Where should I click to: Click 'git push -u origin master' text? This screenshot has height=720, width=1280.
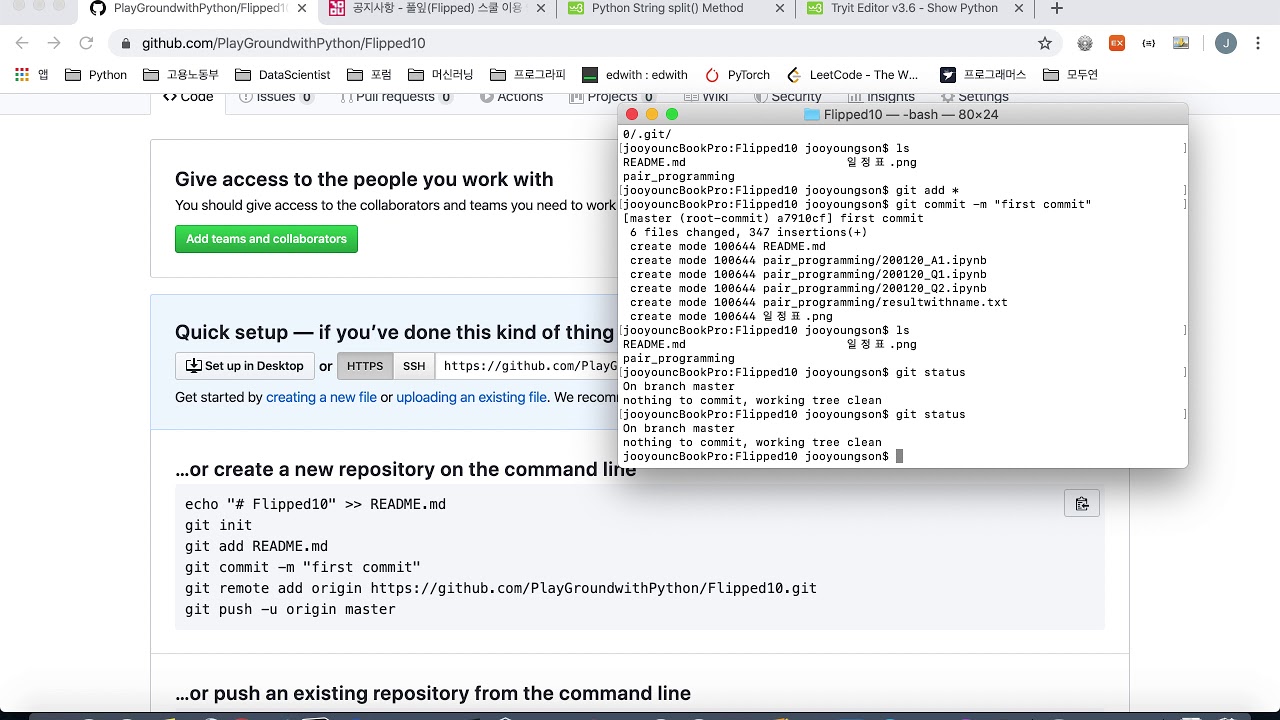[290, 609]
